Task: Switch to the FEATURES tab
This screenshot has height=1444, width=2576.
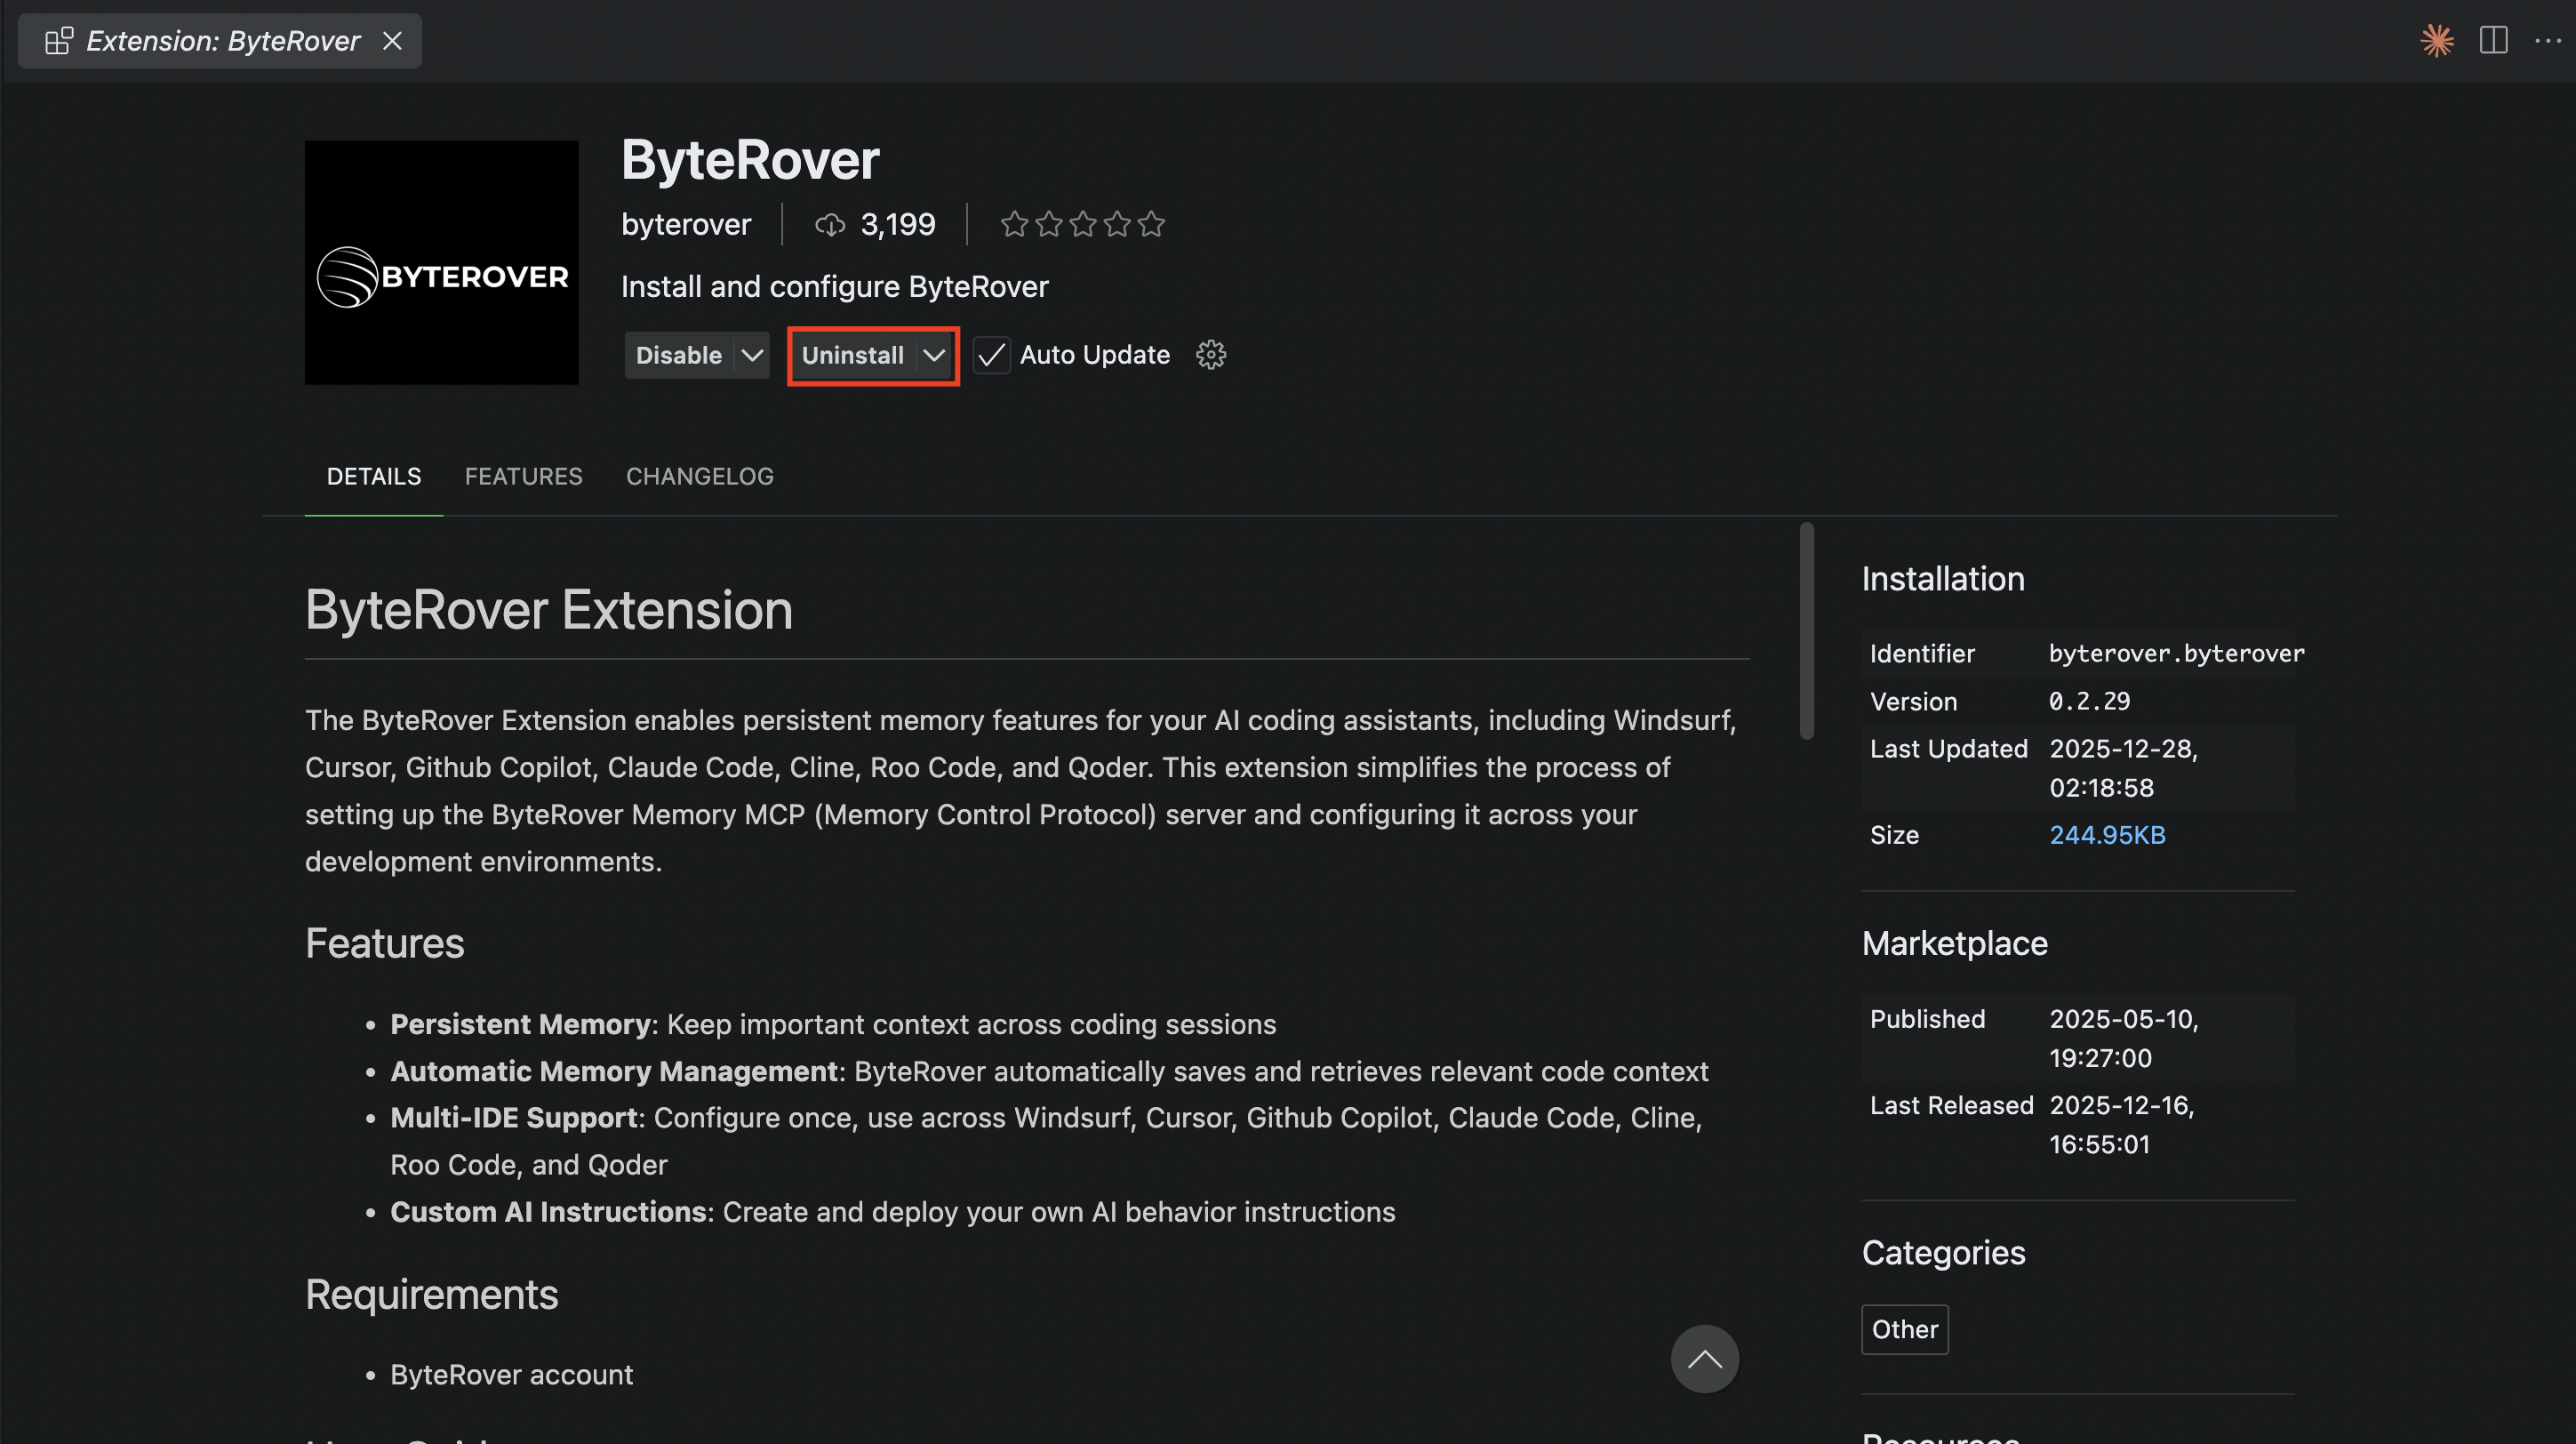Action: pos(524,477)
